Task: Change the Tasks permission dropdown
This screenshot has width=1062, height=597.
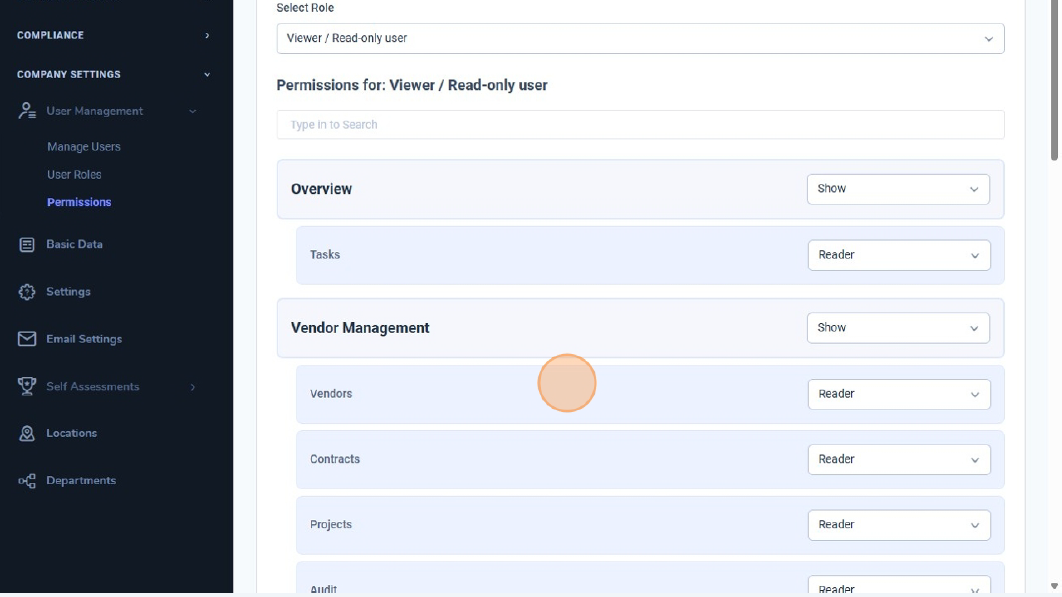Action: (898, 255)
